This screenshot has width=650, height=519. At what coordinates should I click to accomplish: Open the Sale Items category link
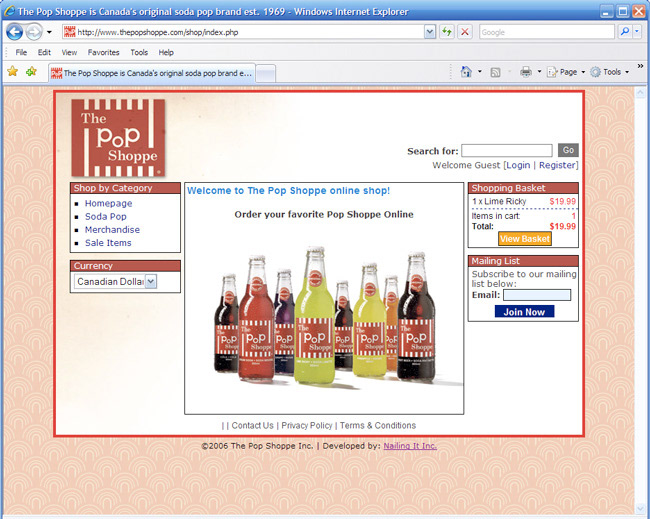(x=108, y=243)
